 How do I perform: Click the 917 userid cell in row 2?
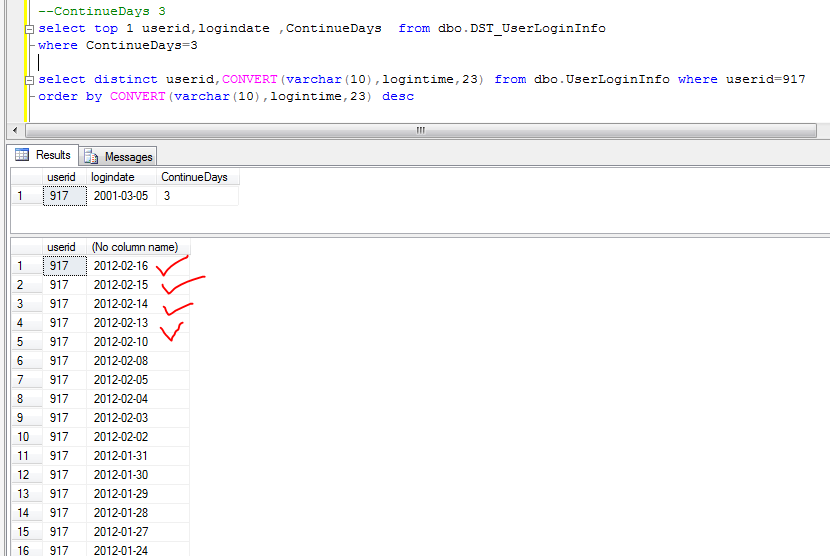point(65,285)
